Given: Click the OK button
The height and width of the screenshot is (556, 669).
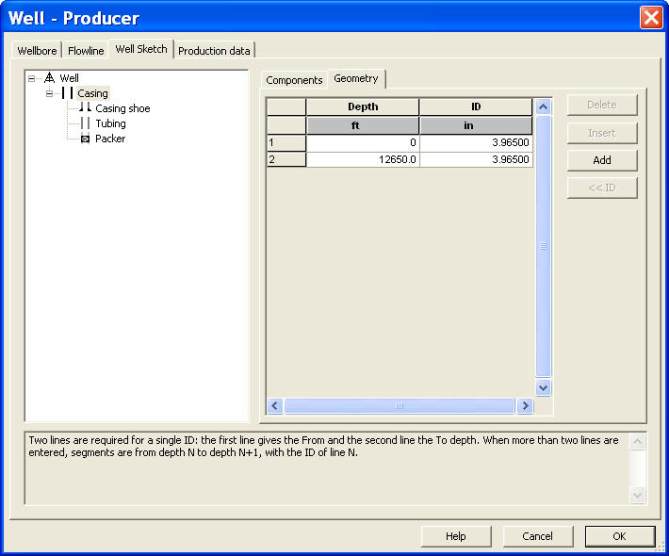Looking at the screenshot, I should 619,537.
